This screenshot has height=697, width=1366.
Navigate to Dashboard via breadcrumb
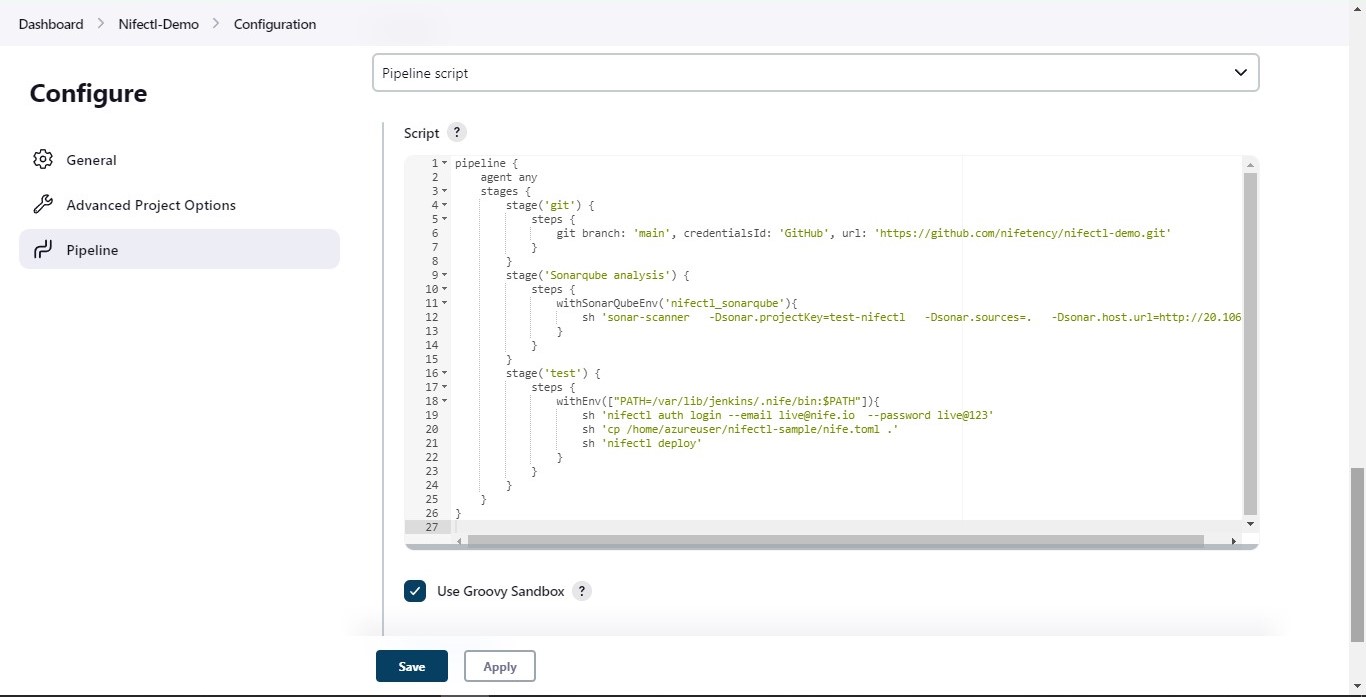[50, 24]
